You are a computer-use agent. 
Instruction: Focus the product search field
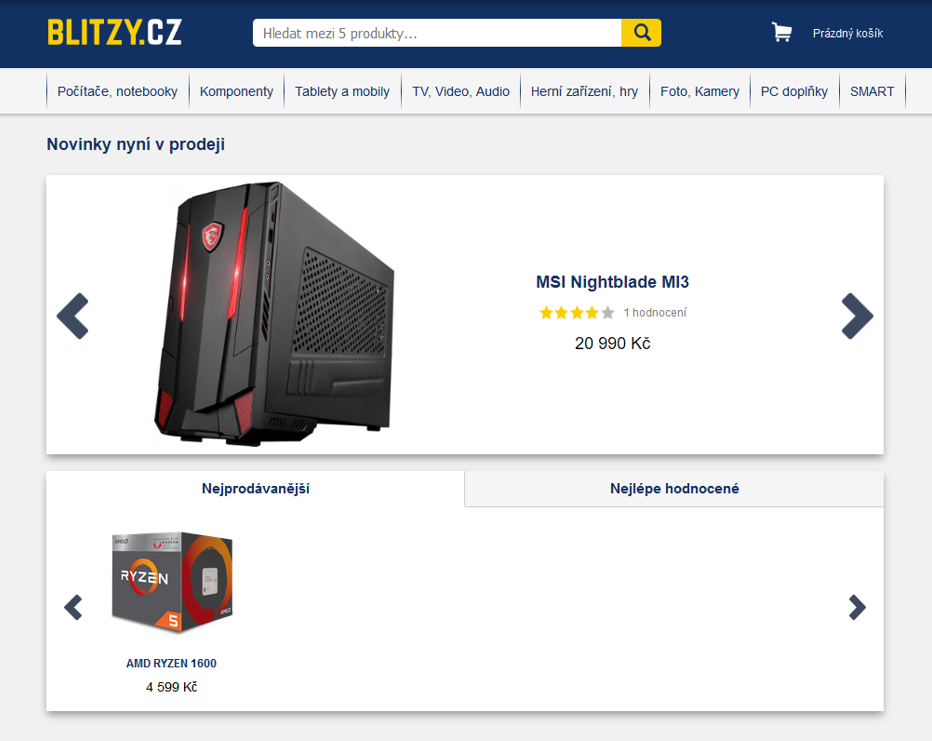click(x=437, y=33)
